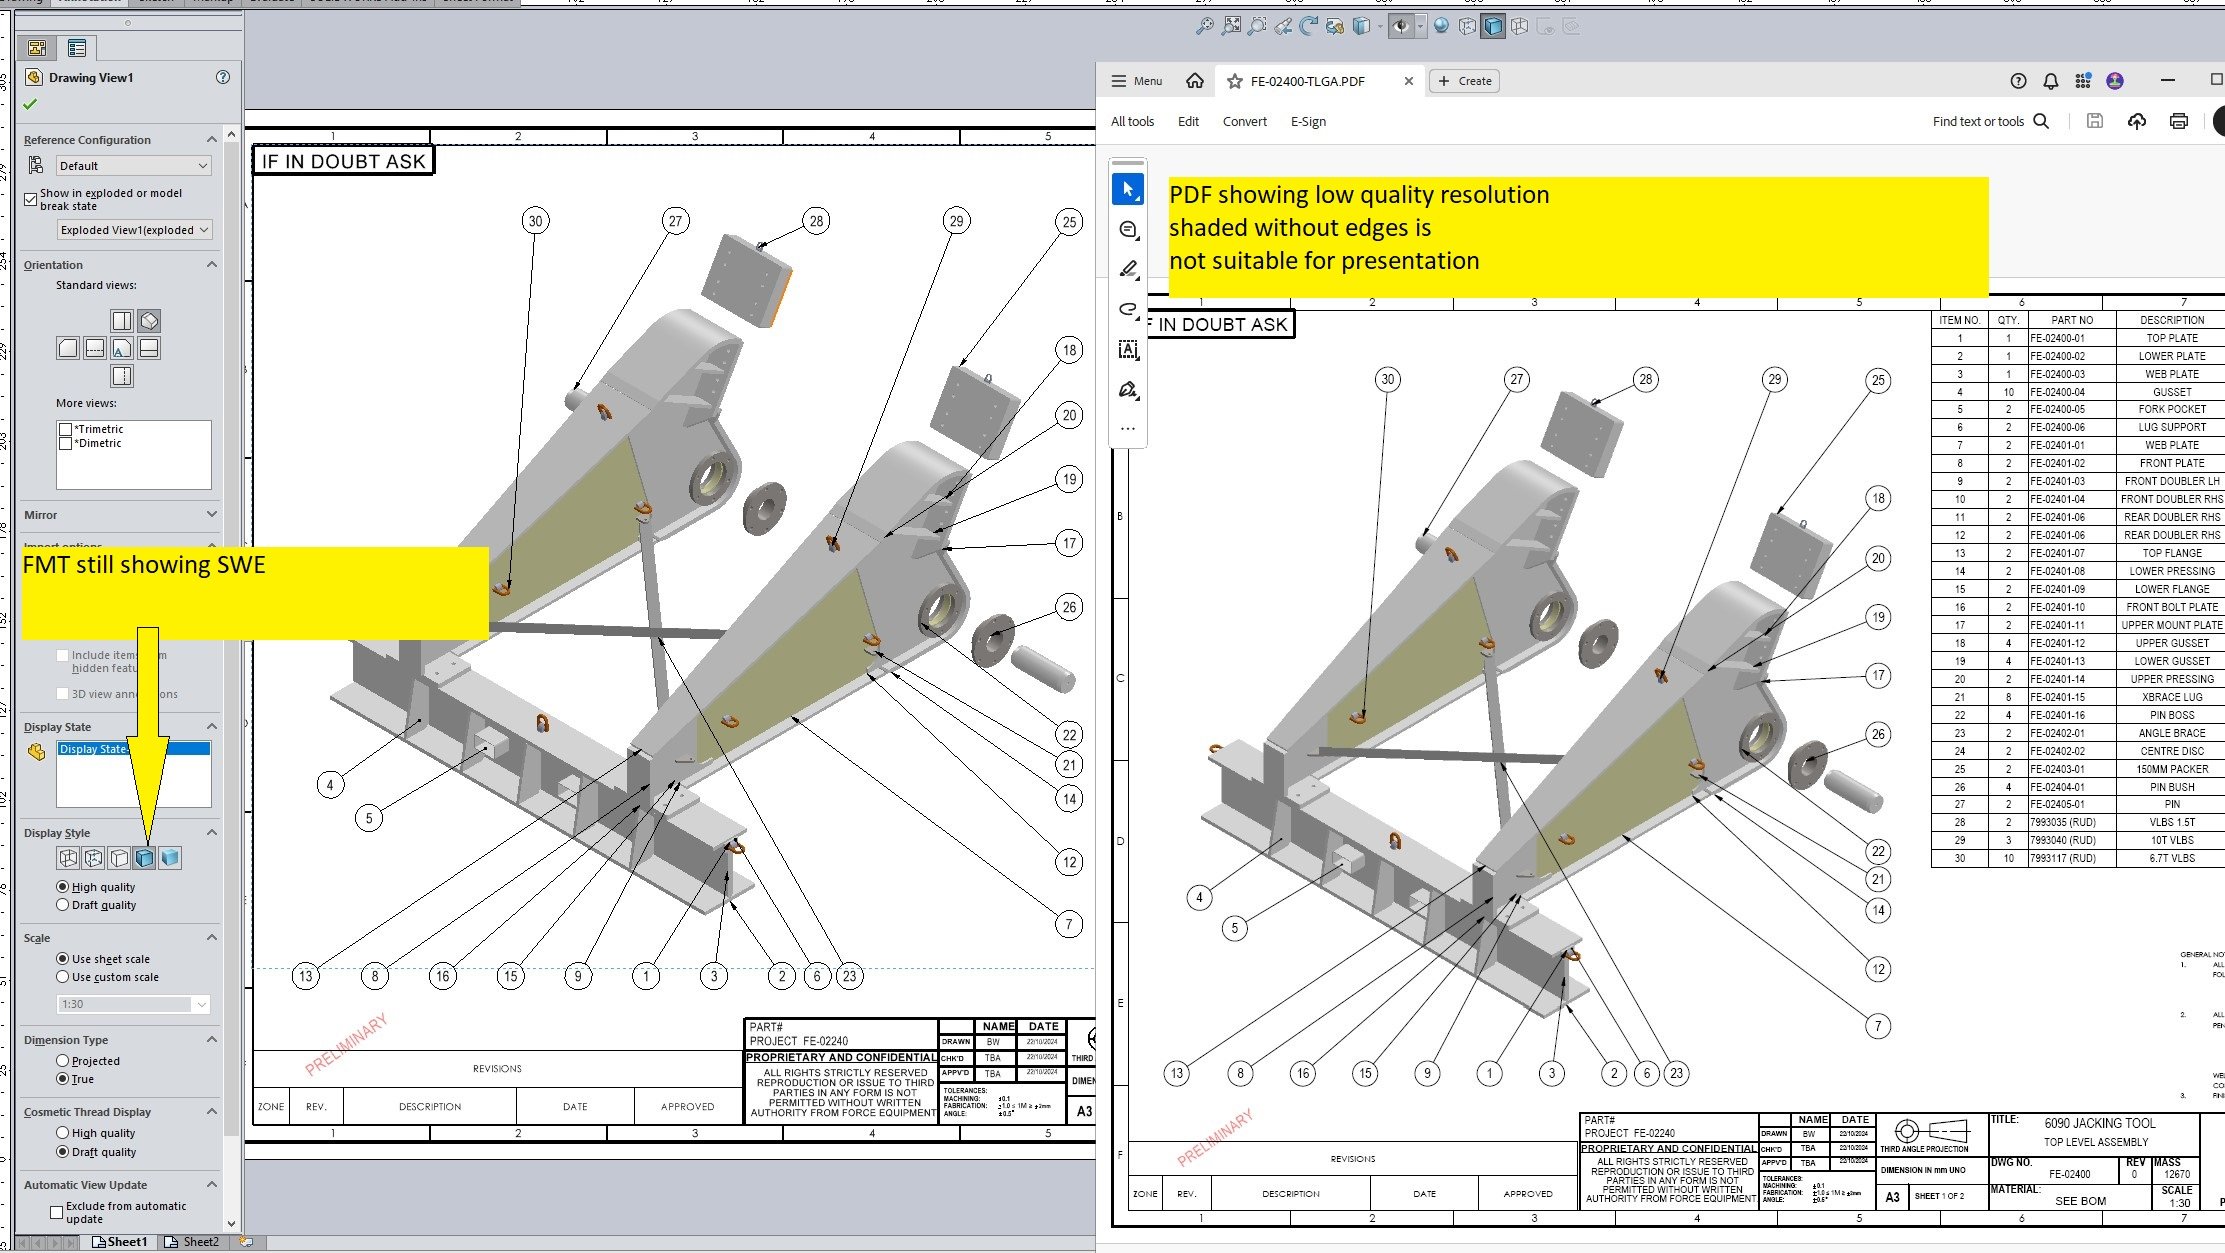Screen dimensions: 2225x1253
Task: Select High quality under Display Style
Action: tap(63, 887)
